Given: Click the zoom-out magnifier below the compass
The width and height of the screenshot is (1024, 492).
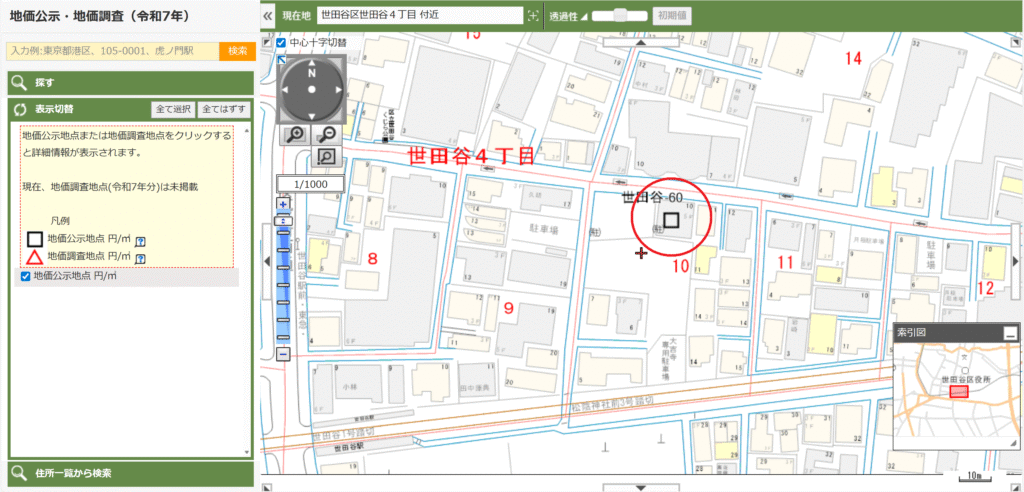Looking at the screenshot, I should [326, 135].
